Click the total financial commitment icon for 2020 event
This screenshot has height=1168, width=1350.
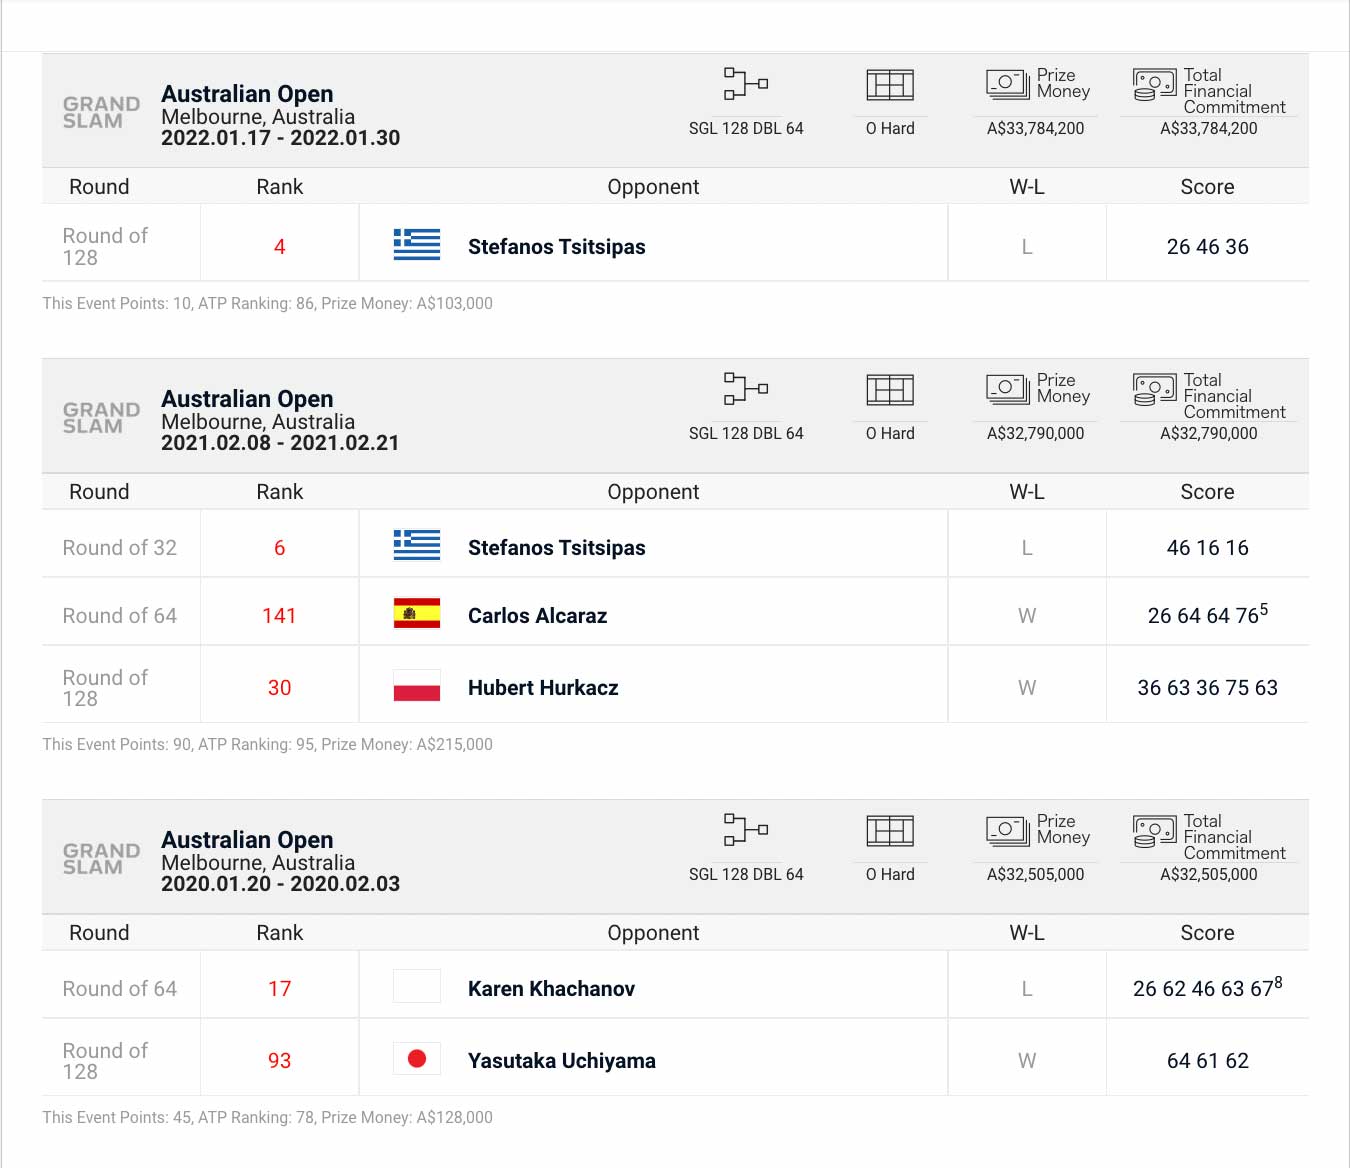[x=1155, y=830]
